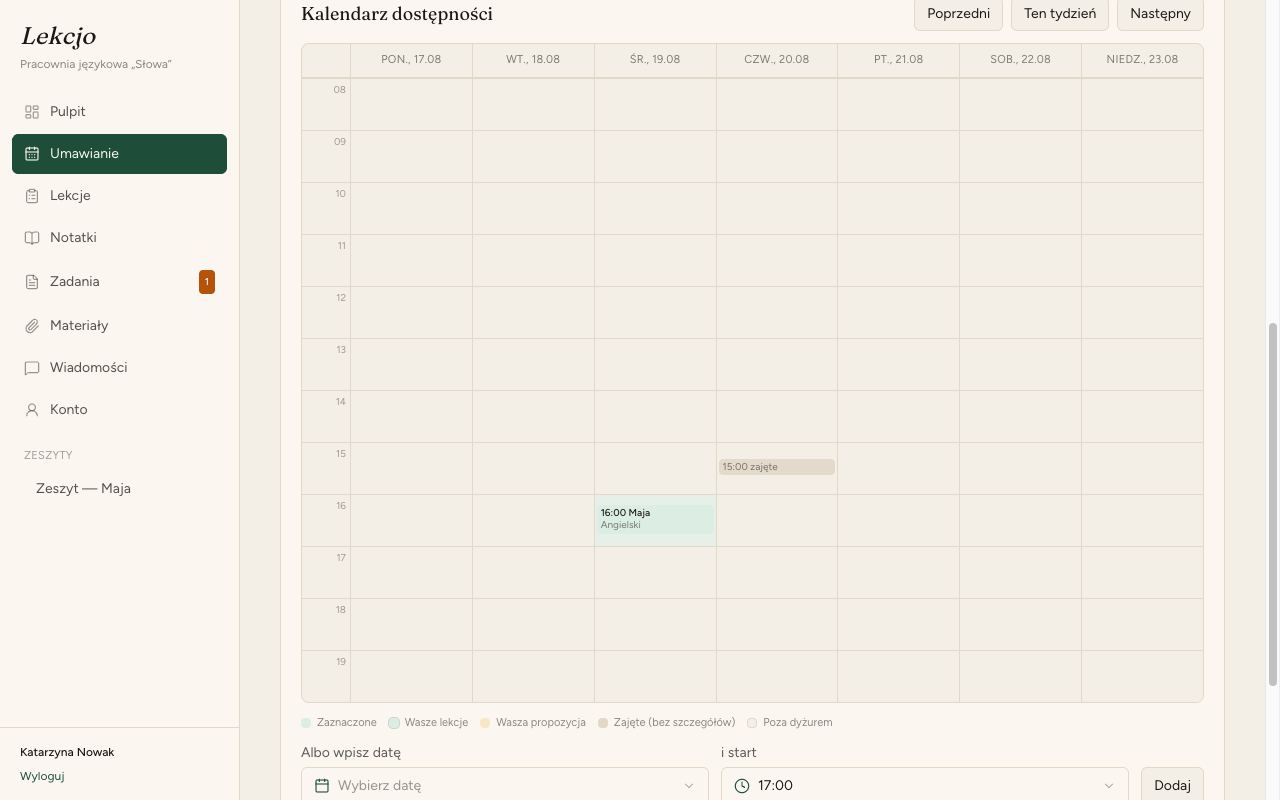Screen dimensions: 1280x800
Task: Click the clock icon in start time field
Action: (x=742, y=786)
